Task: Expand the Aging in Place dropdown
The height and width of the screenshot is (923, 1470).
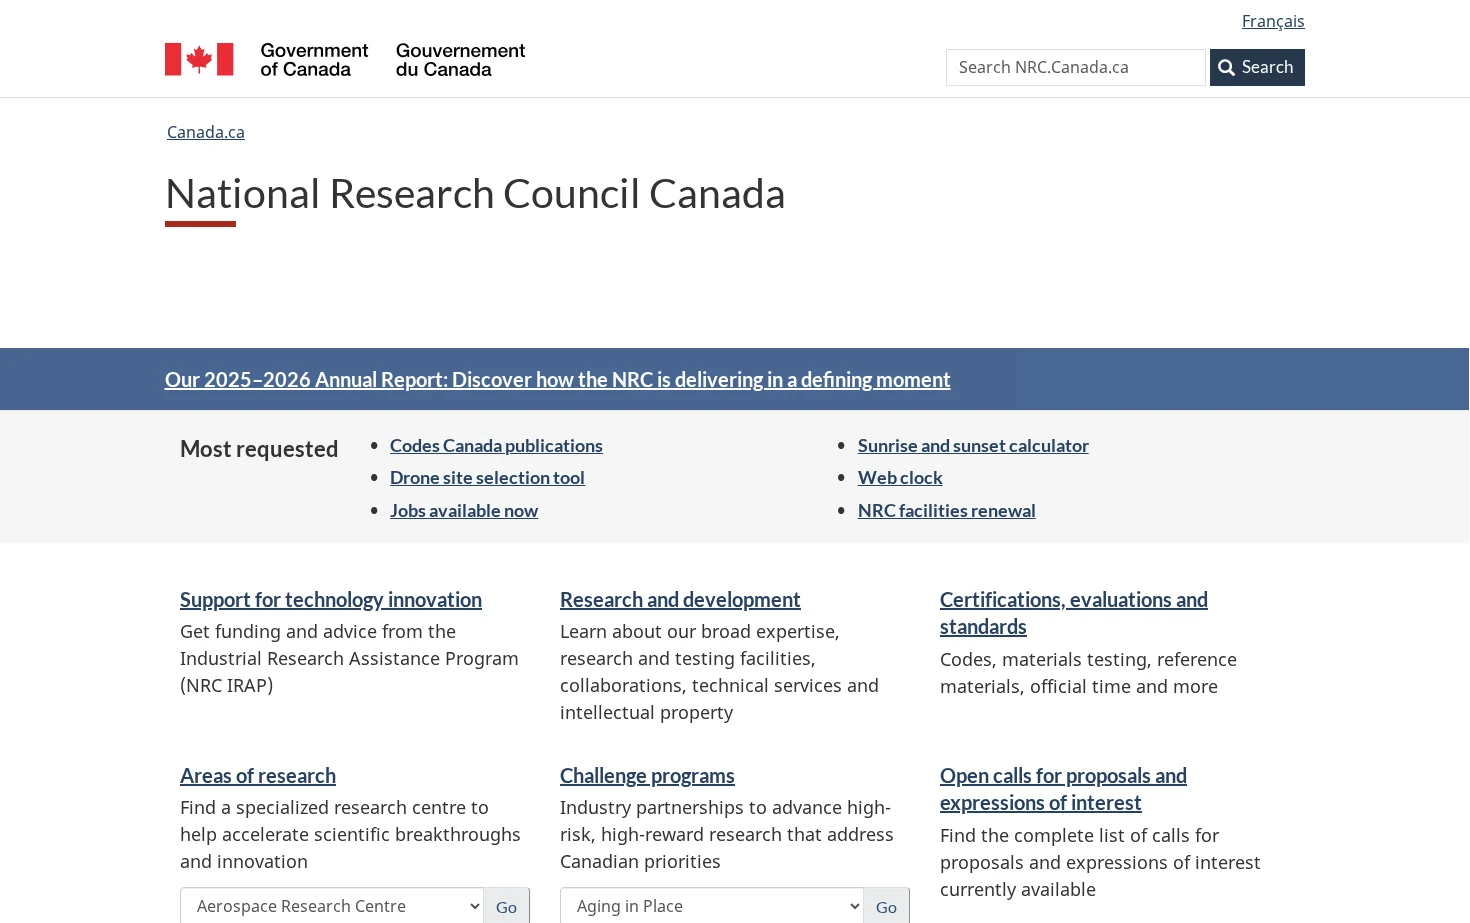Action: tap(712, 906)
